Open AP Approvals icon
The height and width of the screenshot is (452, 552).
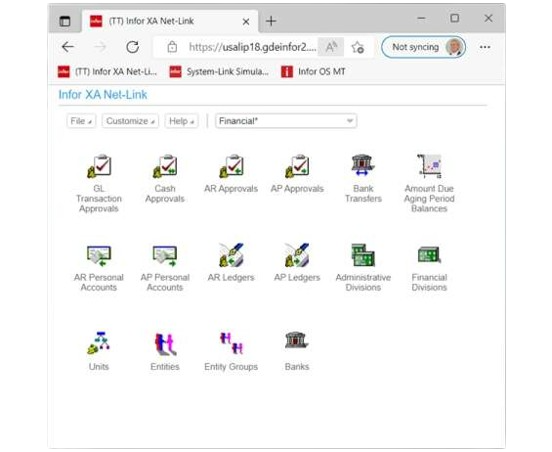[x=297, y=166]
